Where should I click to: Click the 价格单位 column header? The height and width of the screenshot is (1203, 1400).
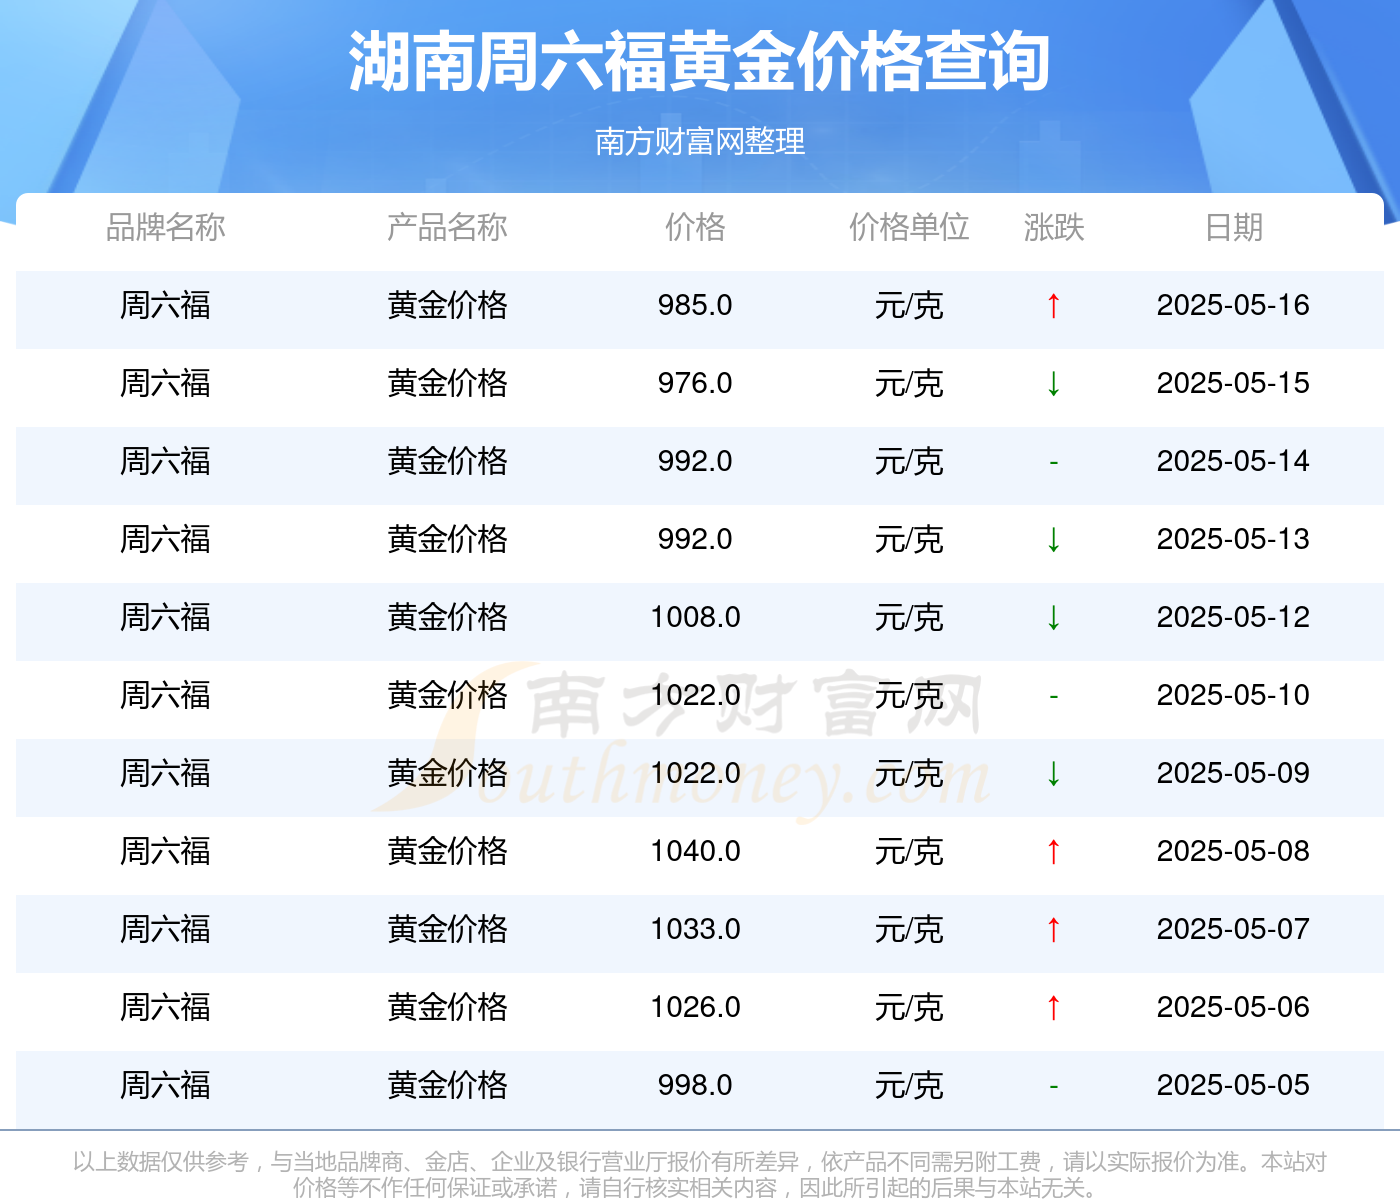click(x=909, y=228)
